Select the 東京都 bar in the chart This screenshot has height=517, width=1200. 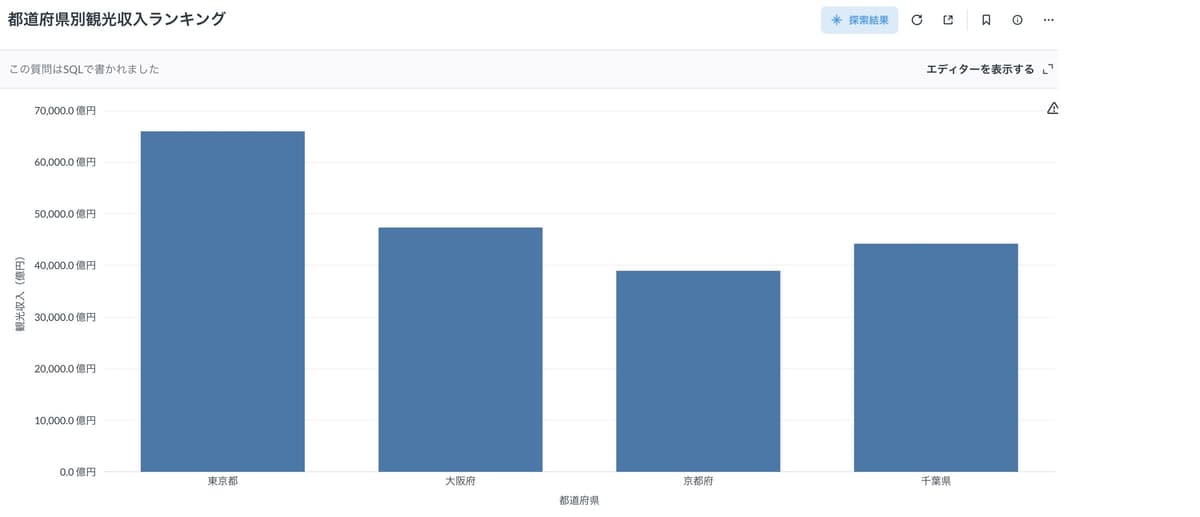point(222,301)
